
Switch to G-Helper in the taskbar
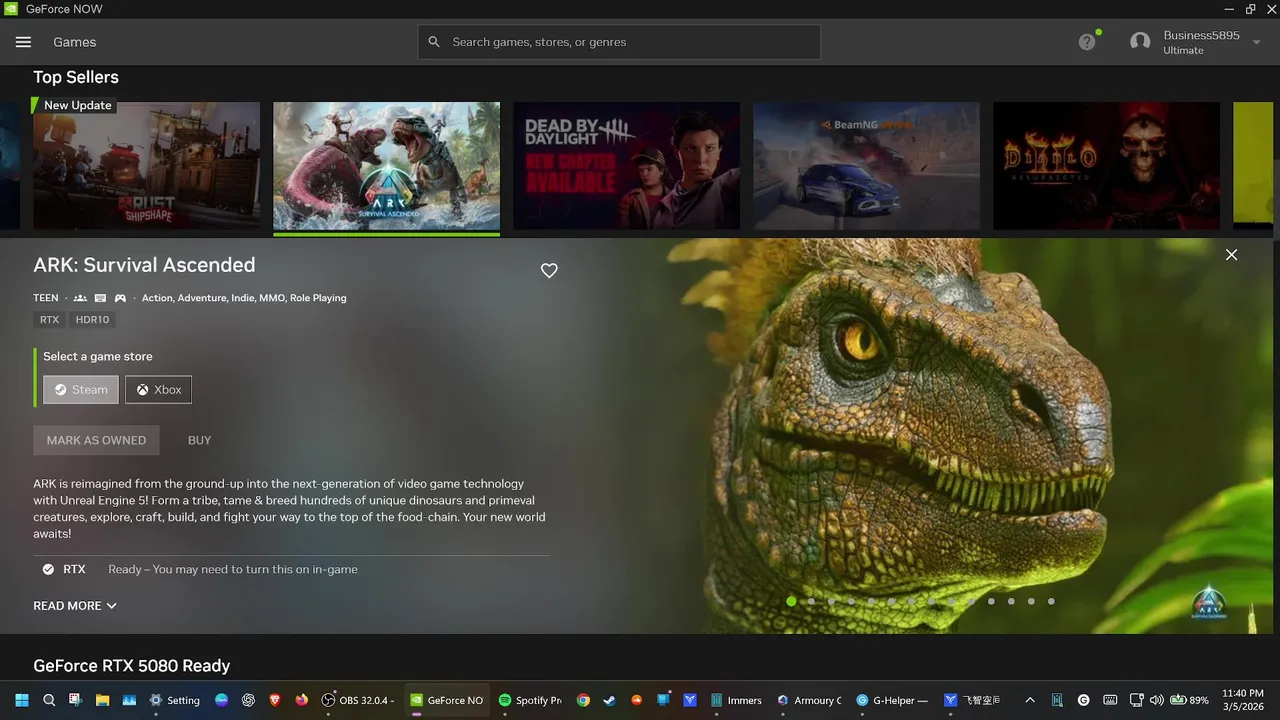893,700
